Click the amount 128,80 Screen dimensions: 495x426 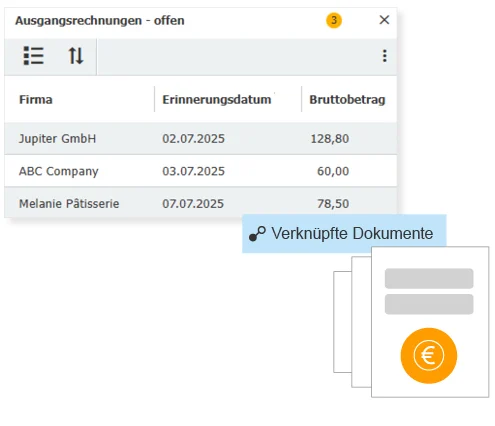[x=330, y=139]
